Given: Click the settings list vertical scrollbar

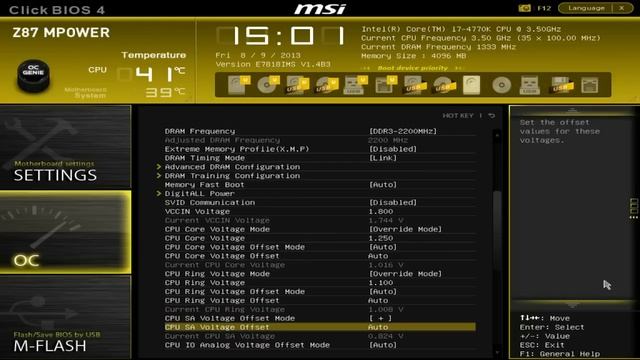Looking at the screenshot, I should pyautogui.click(x=497, y=231).
